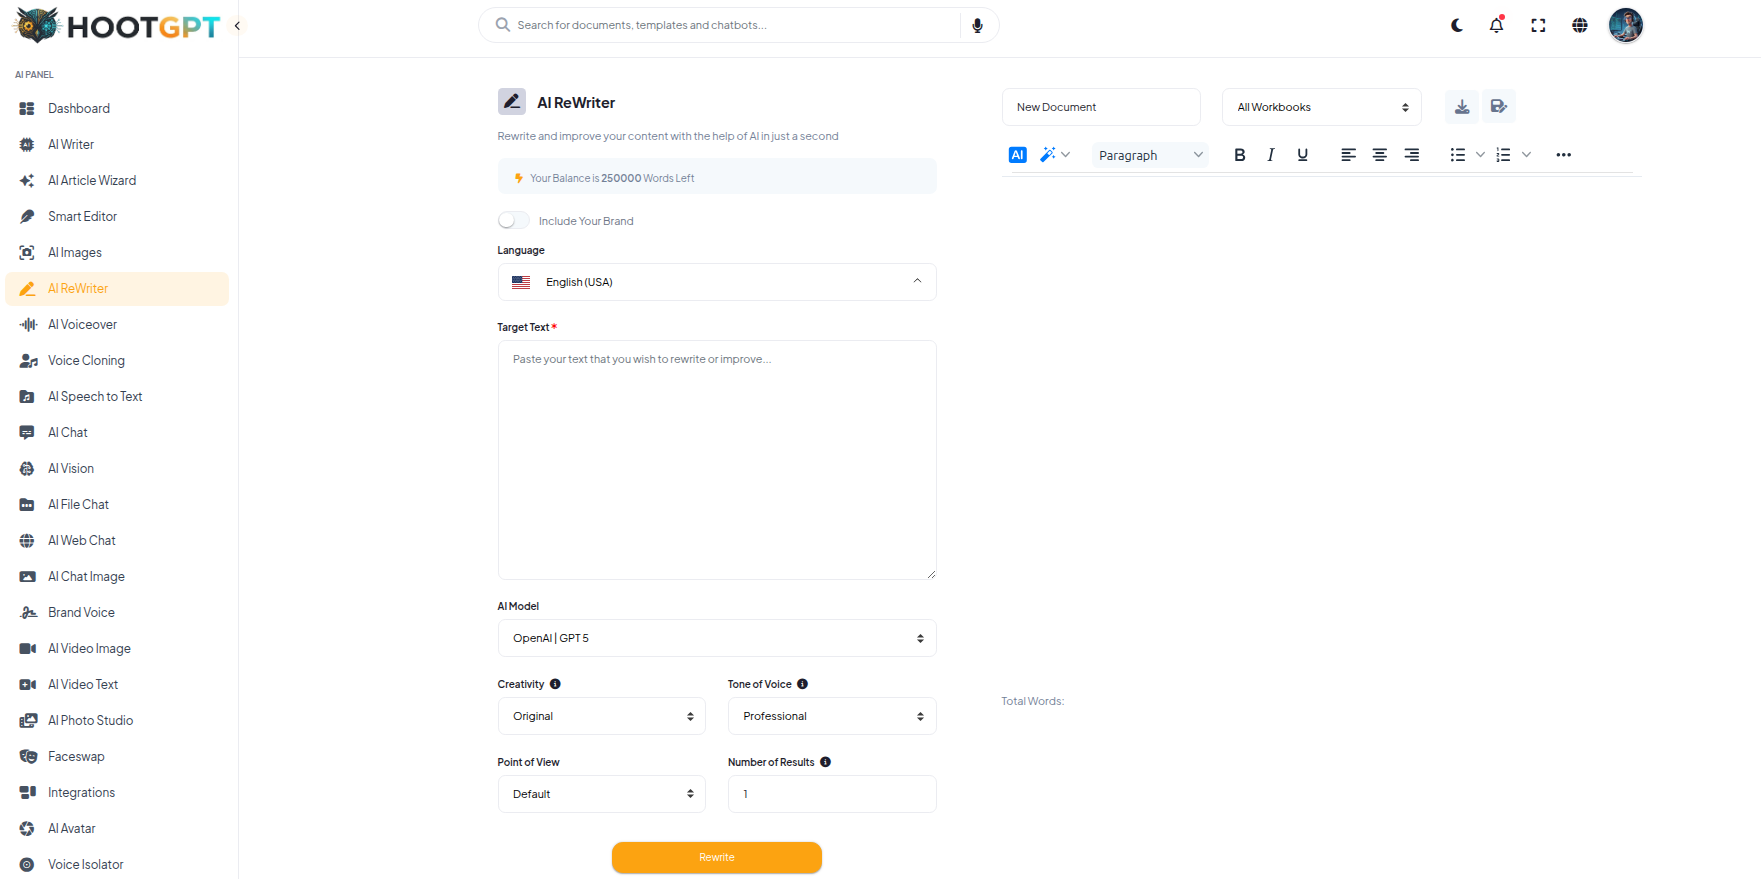
Task: Go to AI Article Wizard
Action: point(117,180)
